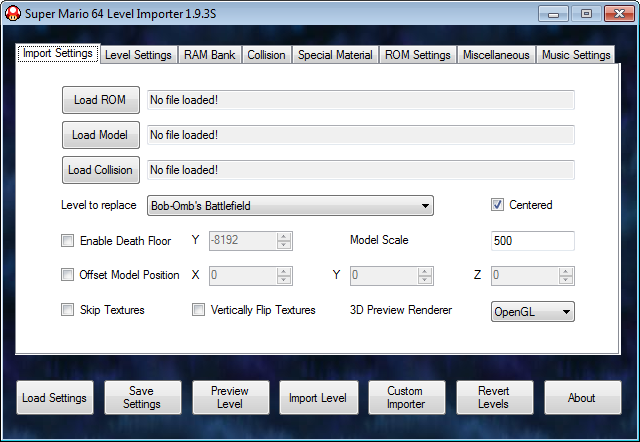The width and height of the screenshot is (640, 442).
Task: Open the Collision tab
Action: click(x=266, y=55)
